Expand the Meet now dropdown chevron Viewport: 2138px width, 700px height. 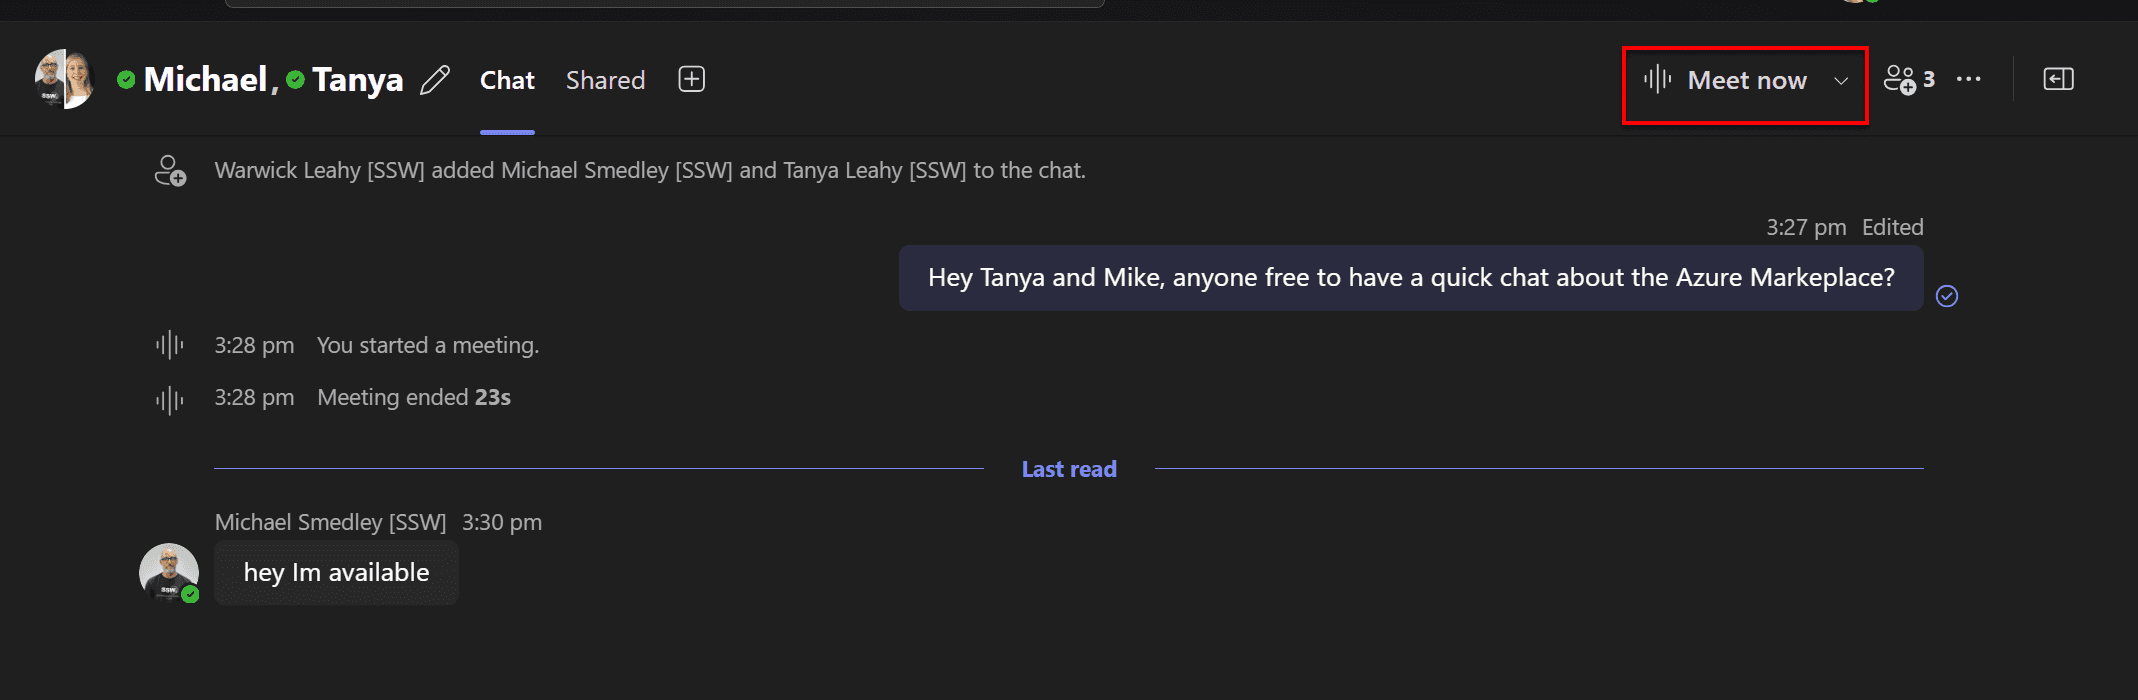tap(1841, 81)
